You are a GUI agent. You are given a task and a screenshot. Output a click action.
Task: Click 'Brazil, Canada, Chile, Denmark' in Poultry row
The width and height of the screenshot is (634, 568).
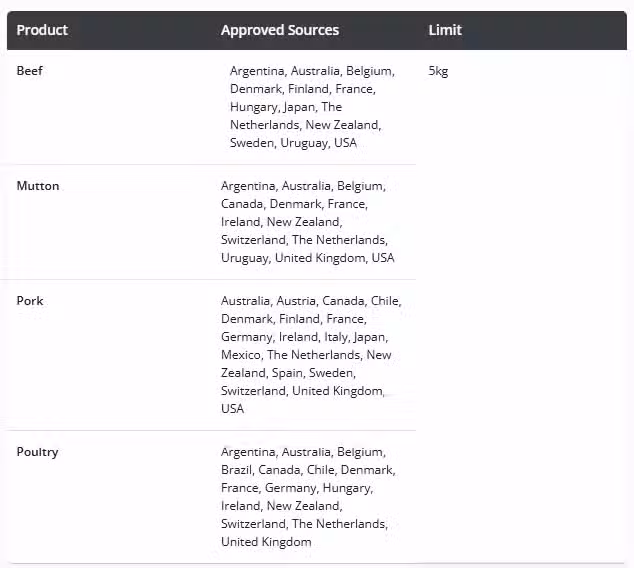[308, 470]
